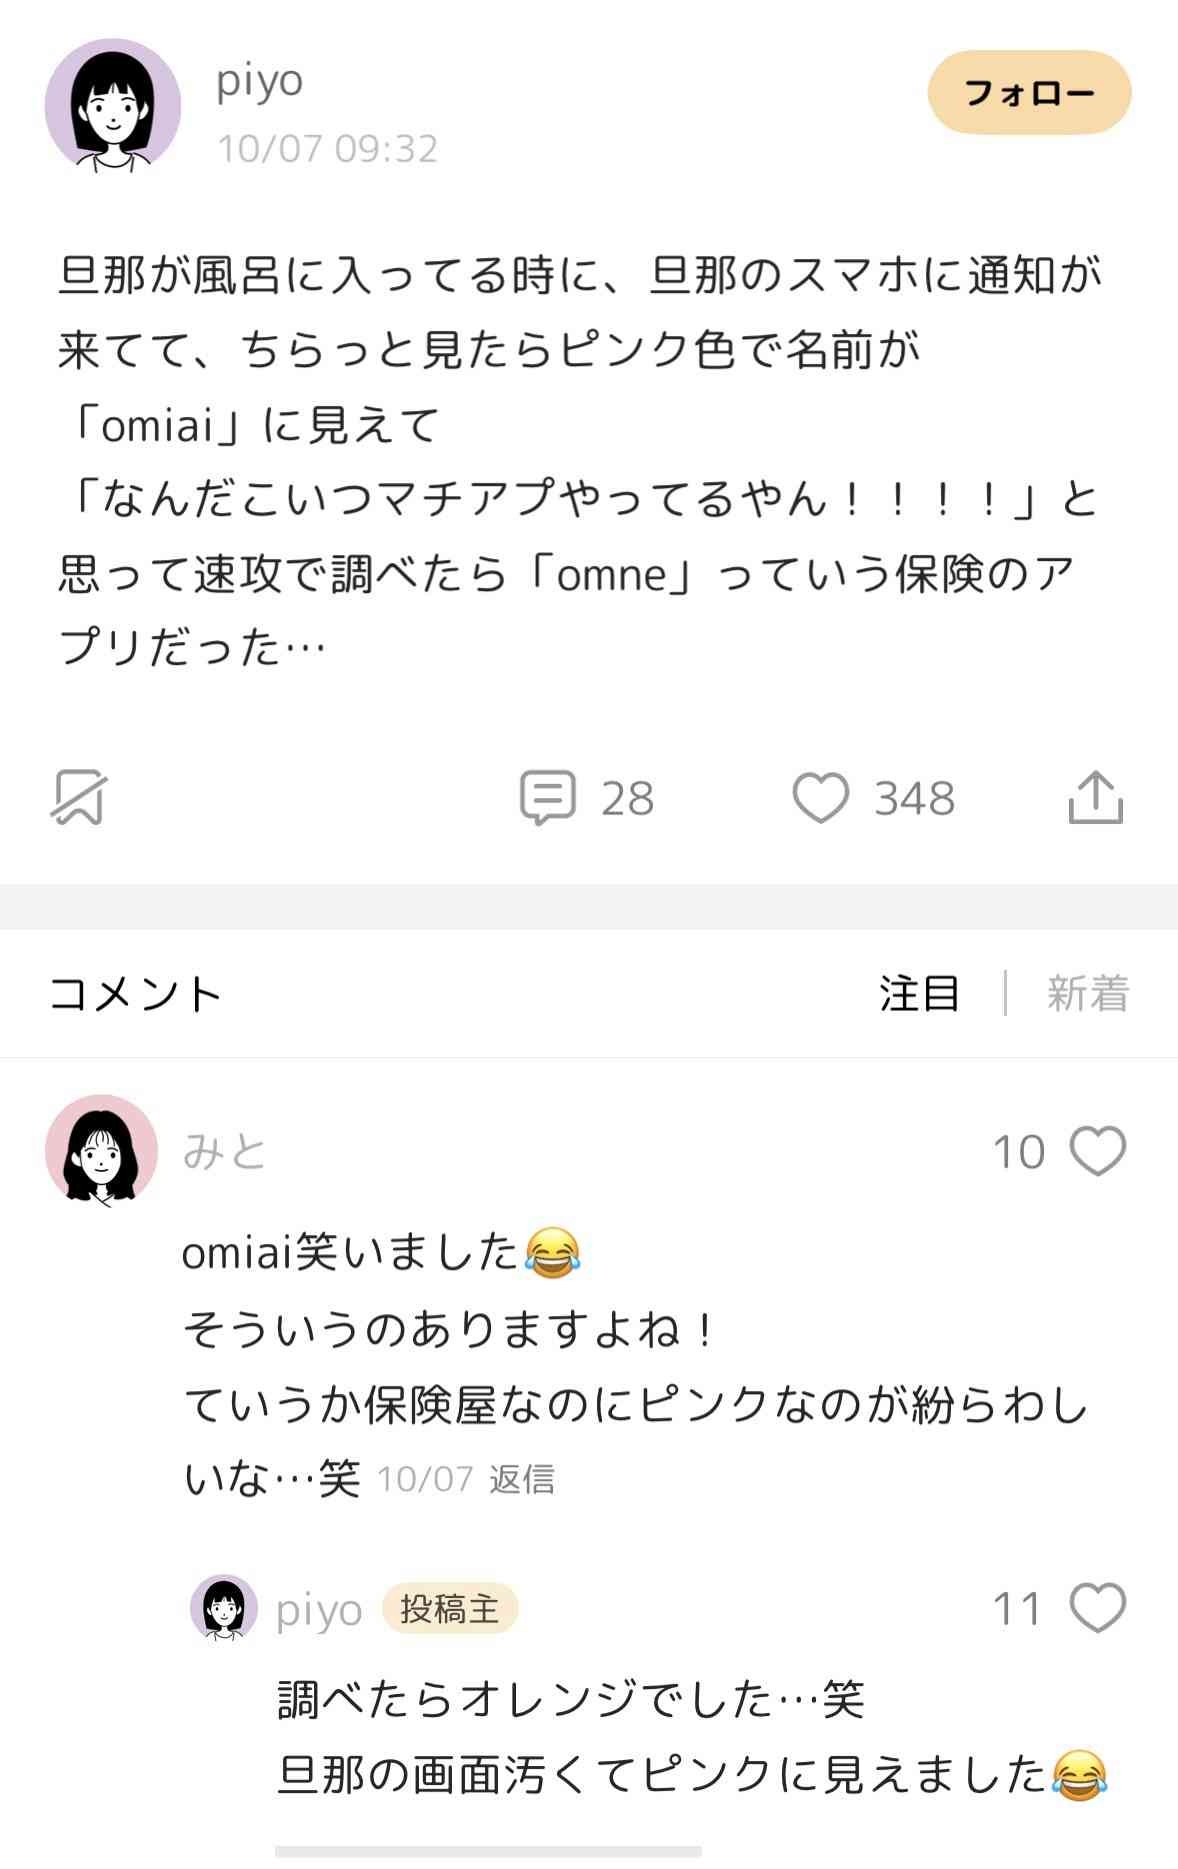Like the post with 348 hearts
1178x1869 pixels.
coord(820,798)
